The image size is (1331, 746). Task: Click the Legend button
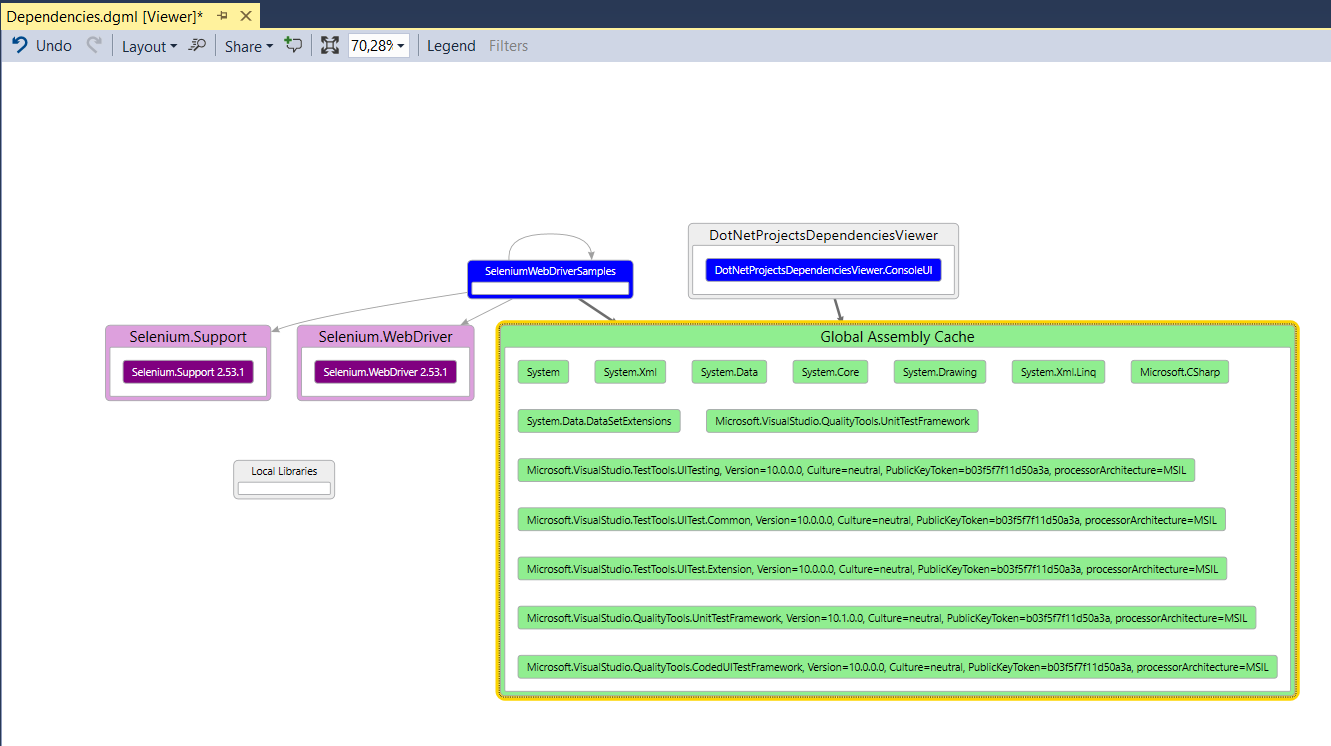(451, 46)
